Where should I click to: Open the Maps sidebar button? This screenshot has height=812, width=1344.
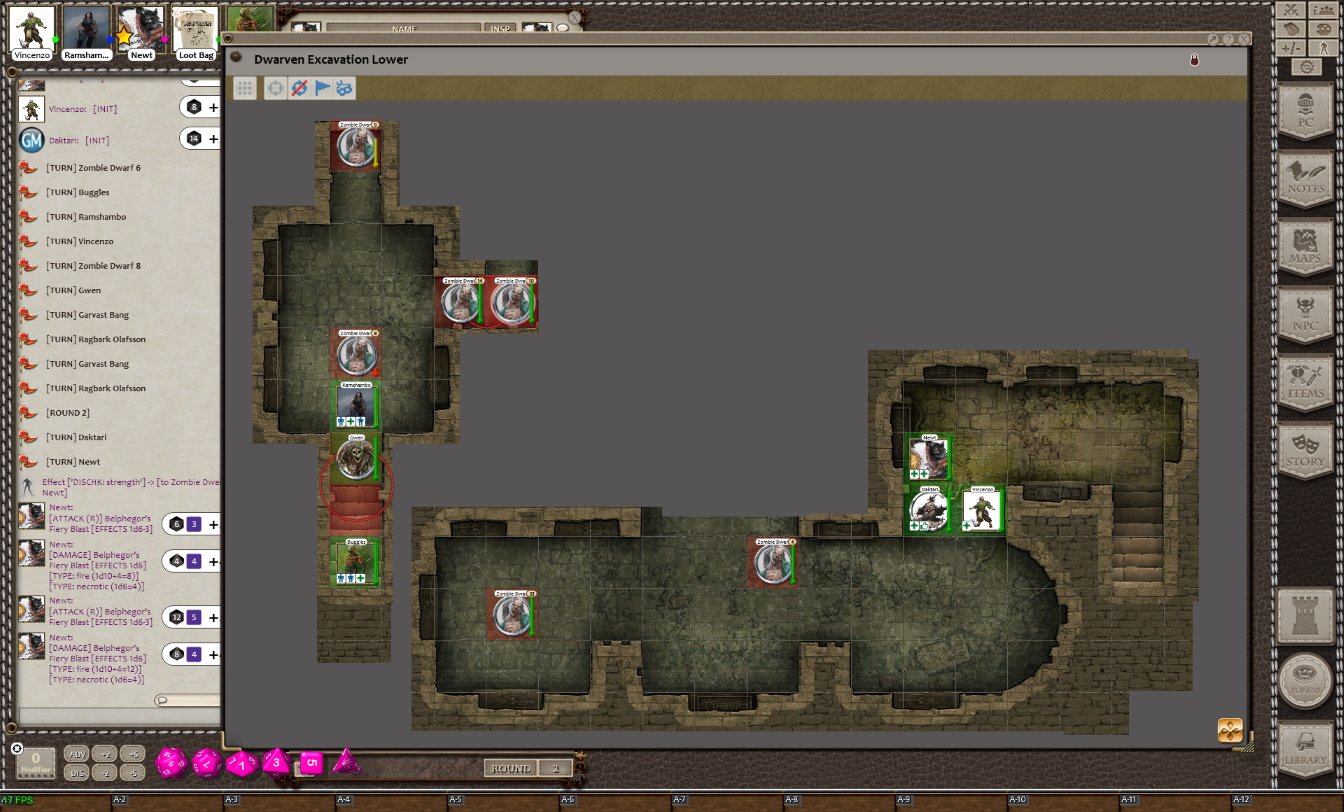pos(1305,246)
